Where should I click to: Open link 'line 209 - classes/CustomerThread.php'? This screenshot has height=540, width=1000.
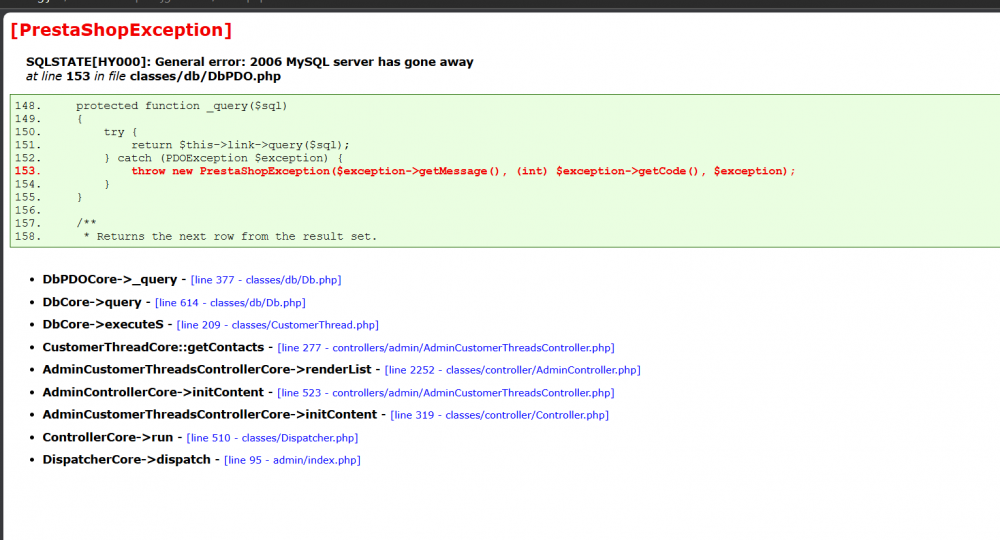click(x=277, y=325)
